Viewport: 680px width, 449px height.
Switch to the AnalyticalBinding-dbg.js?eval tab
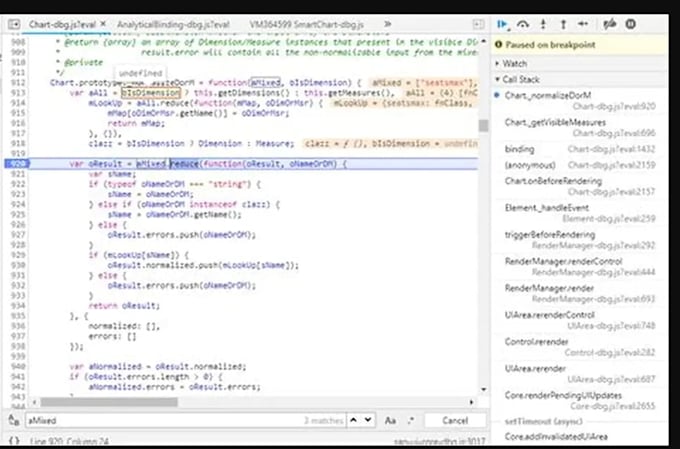point(173,24)
